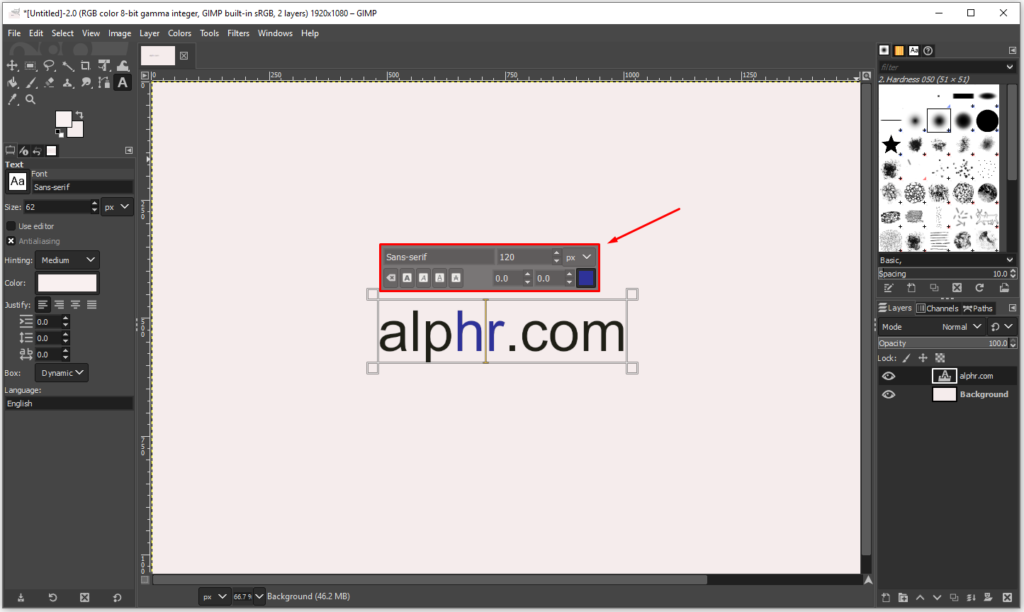Open the Edit Brush dialog
The height and width of the screenshot is (612, 1024).
click(890, 287)
